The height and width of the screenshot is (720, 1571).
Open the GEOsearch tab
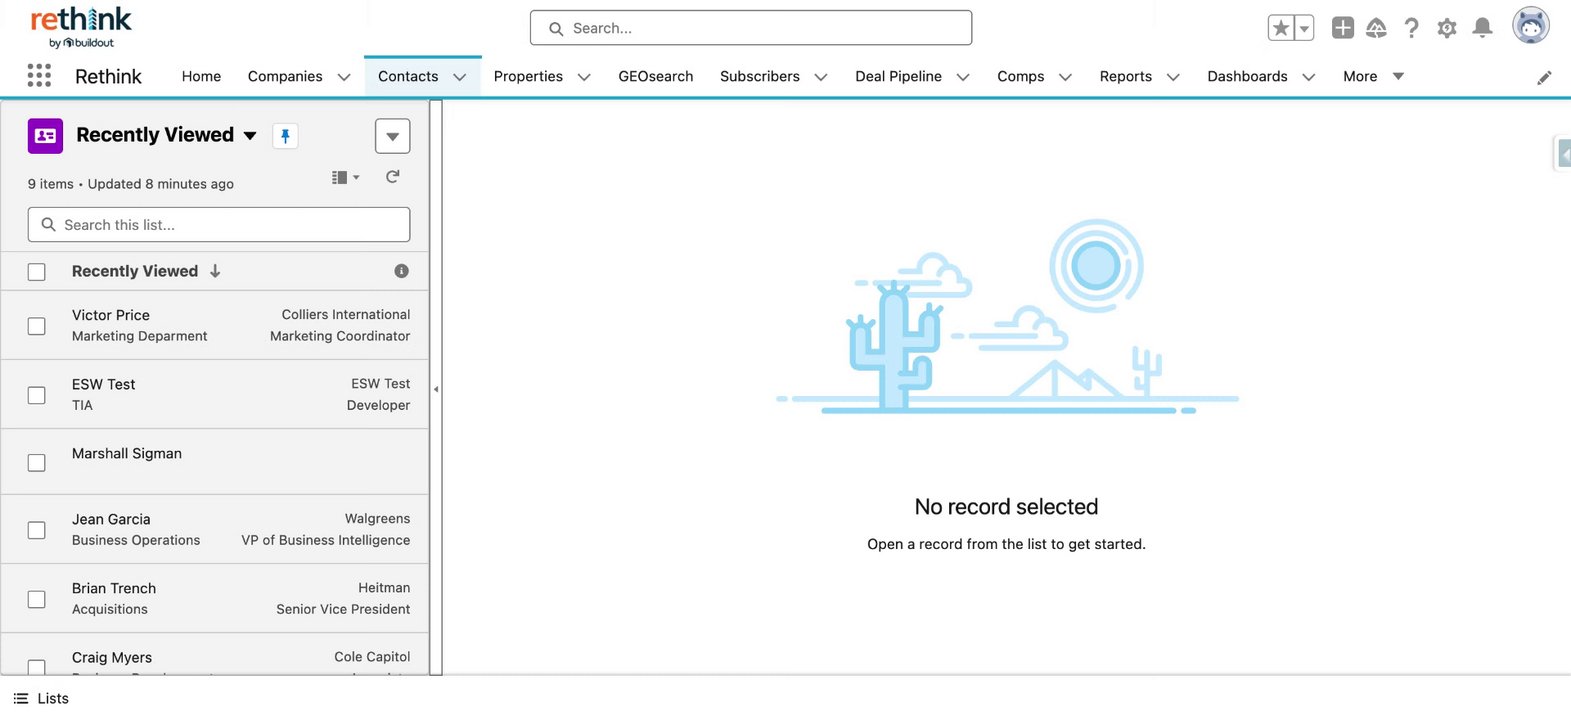(x=656, y=76)
